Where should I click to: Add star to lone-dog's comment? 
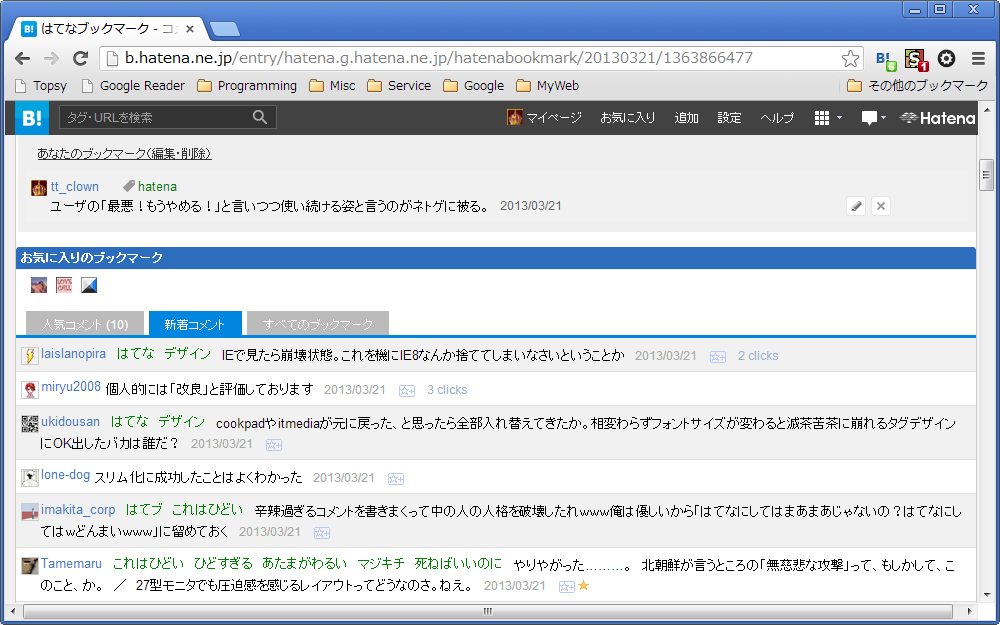(395, 478)
